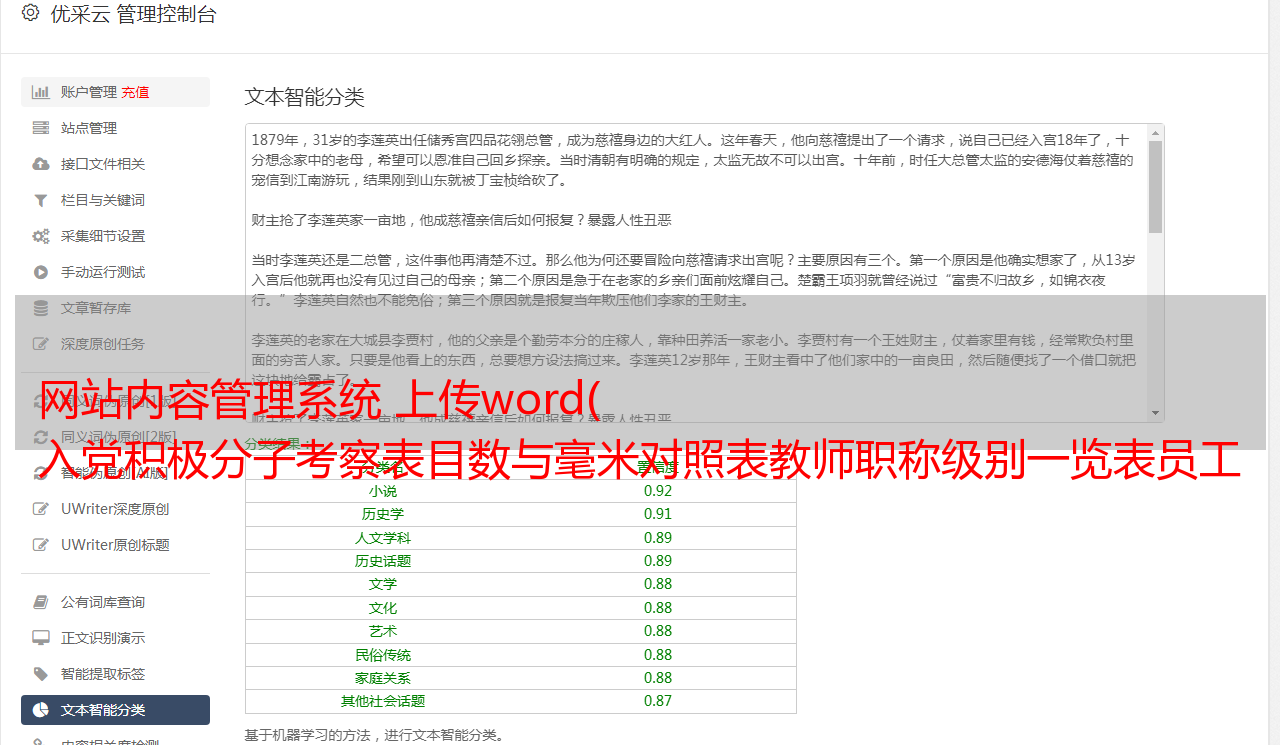Click the monitor icon next to 正文识别演示

pyautogui.click(x=41, y=638)
